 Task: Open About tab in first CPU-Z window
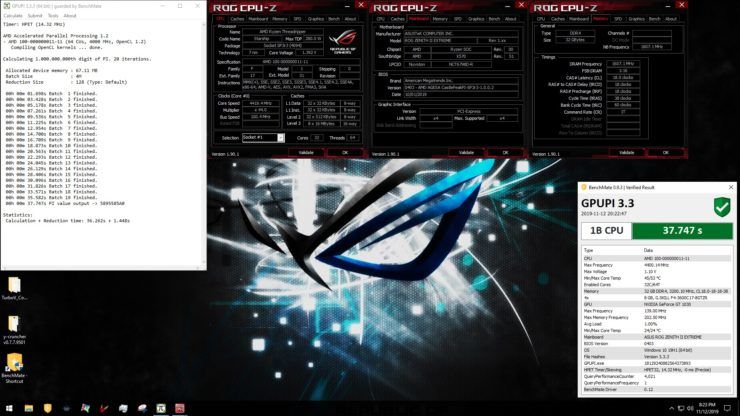(350, 19)
